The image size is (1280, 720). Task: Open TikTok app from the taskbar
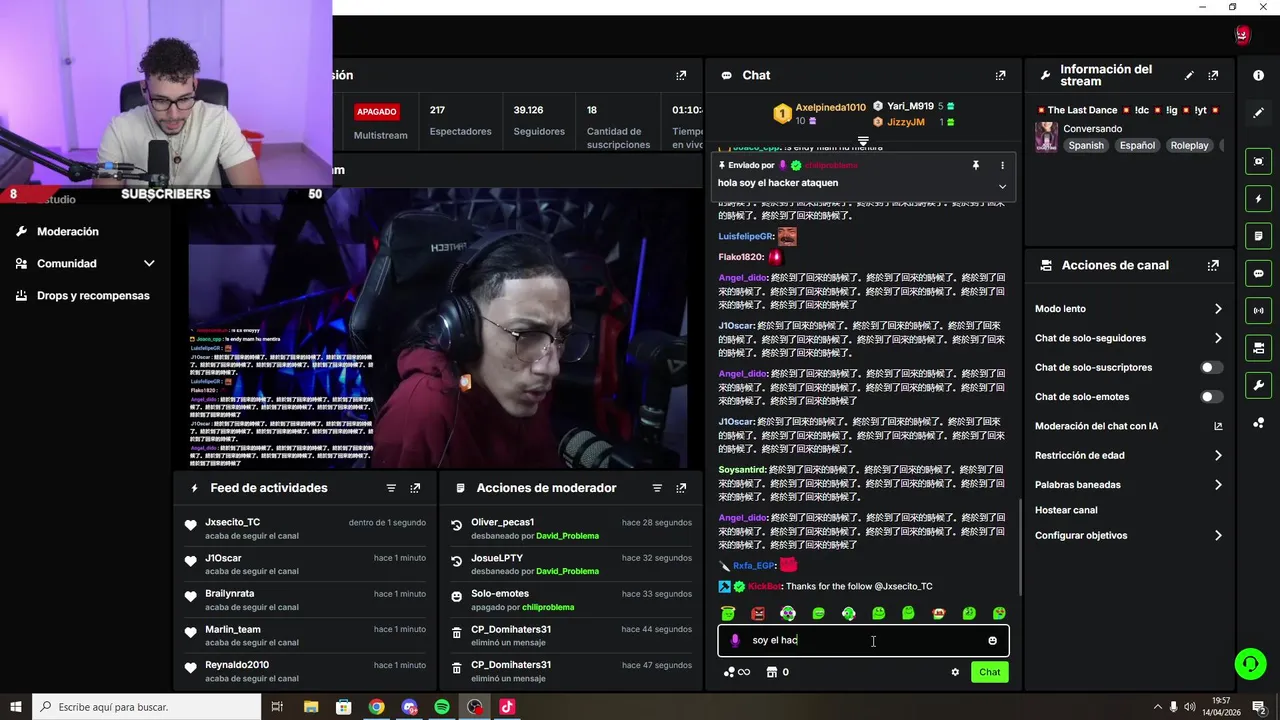pos(507,707)
